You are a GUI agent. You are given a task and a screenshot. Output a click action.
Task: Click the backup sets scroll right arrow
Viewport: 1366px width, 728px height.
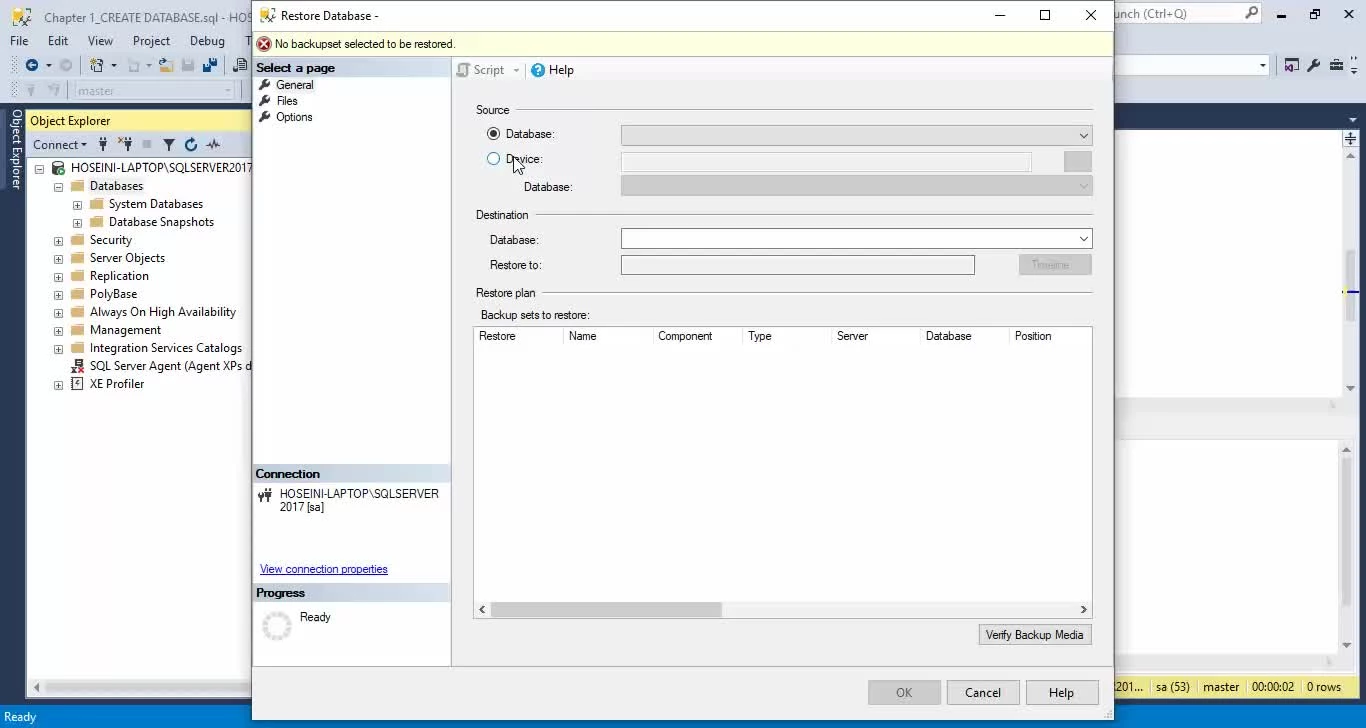pyautogui.click(x=1083, y=609)
